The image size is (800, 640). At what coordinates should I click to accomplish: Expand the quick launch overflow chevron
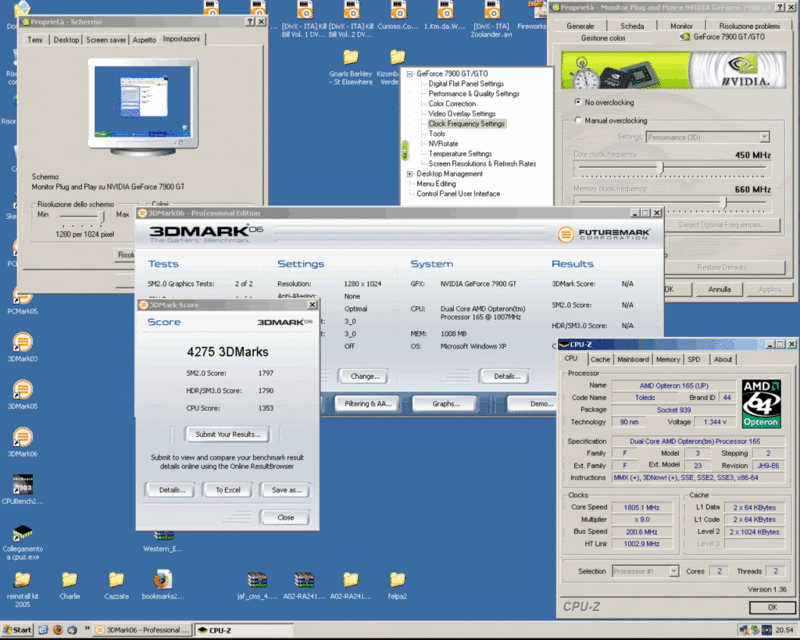(x=87, y=628)
